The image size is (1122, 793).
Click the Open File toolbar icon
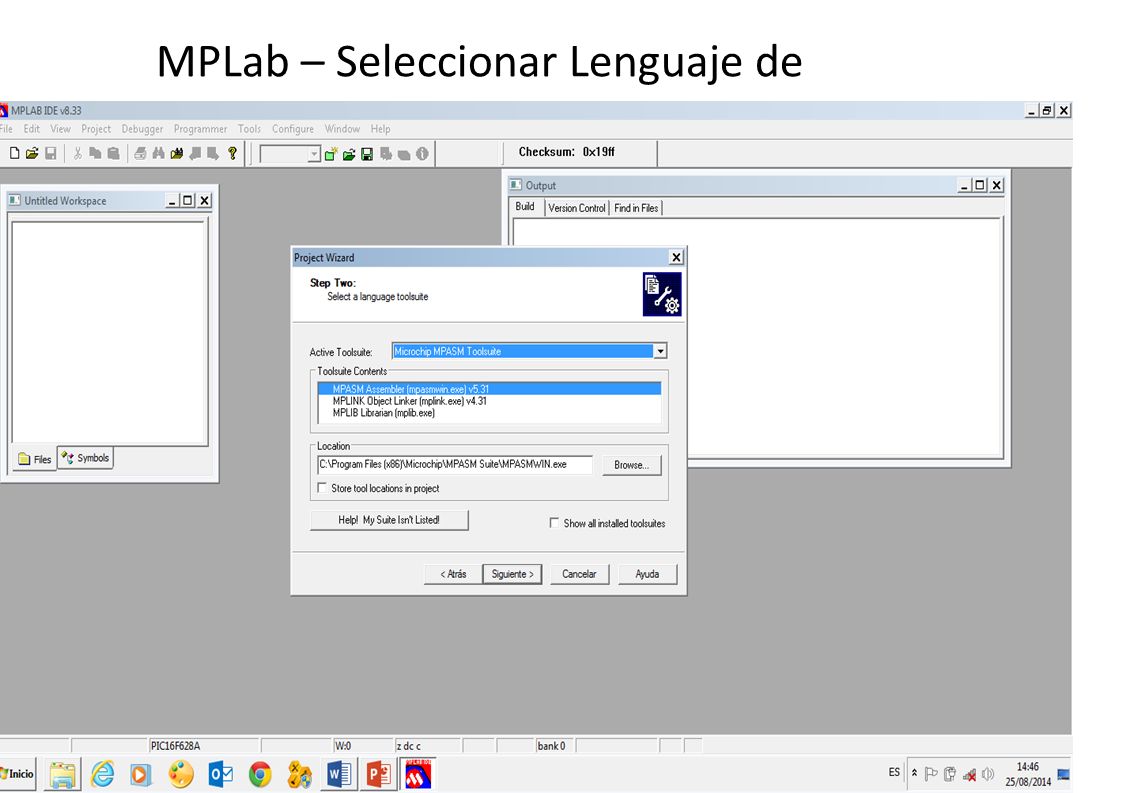(x=32, y=153)
